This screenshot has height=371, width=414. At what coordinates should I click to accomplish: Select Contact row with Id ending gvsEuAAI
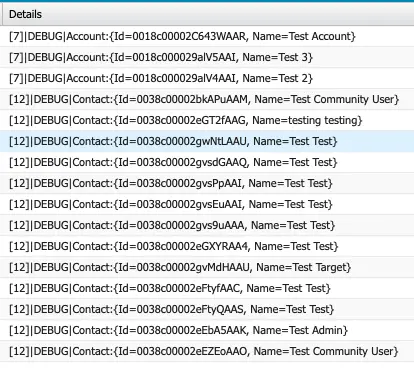coord(207,204)
